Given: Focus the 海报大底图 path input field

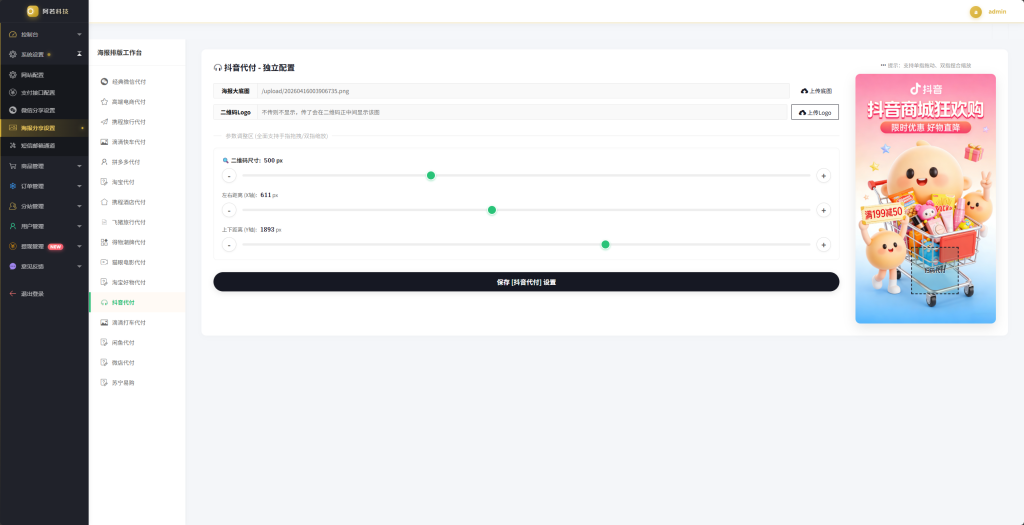Looking at the screenshot, I should pyautogui.click(x=523, y=91).
